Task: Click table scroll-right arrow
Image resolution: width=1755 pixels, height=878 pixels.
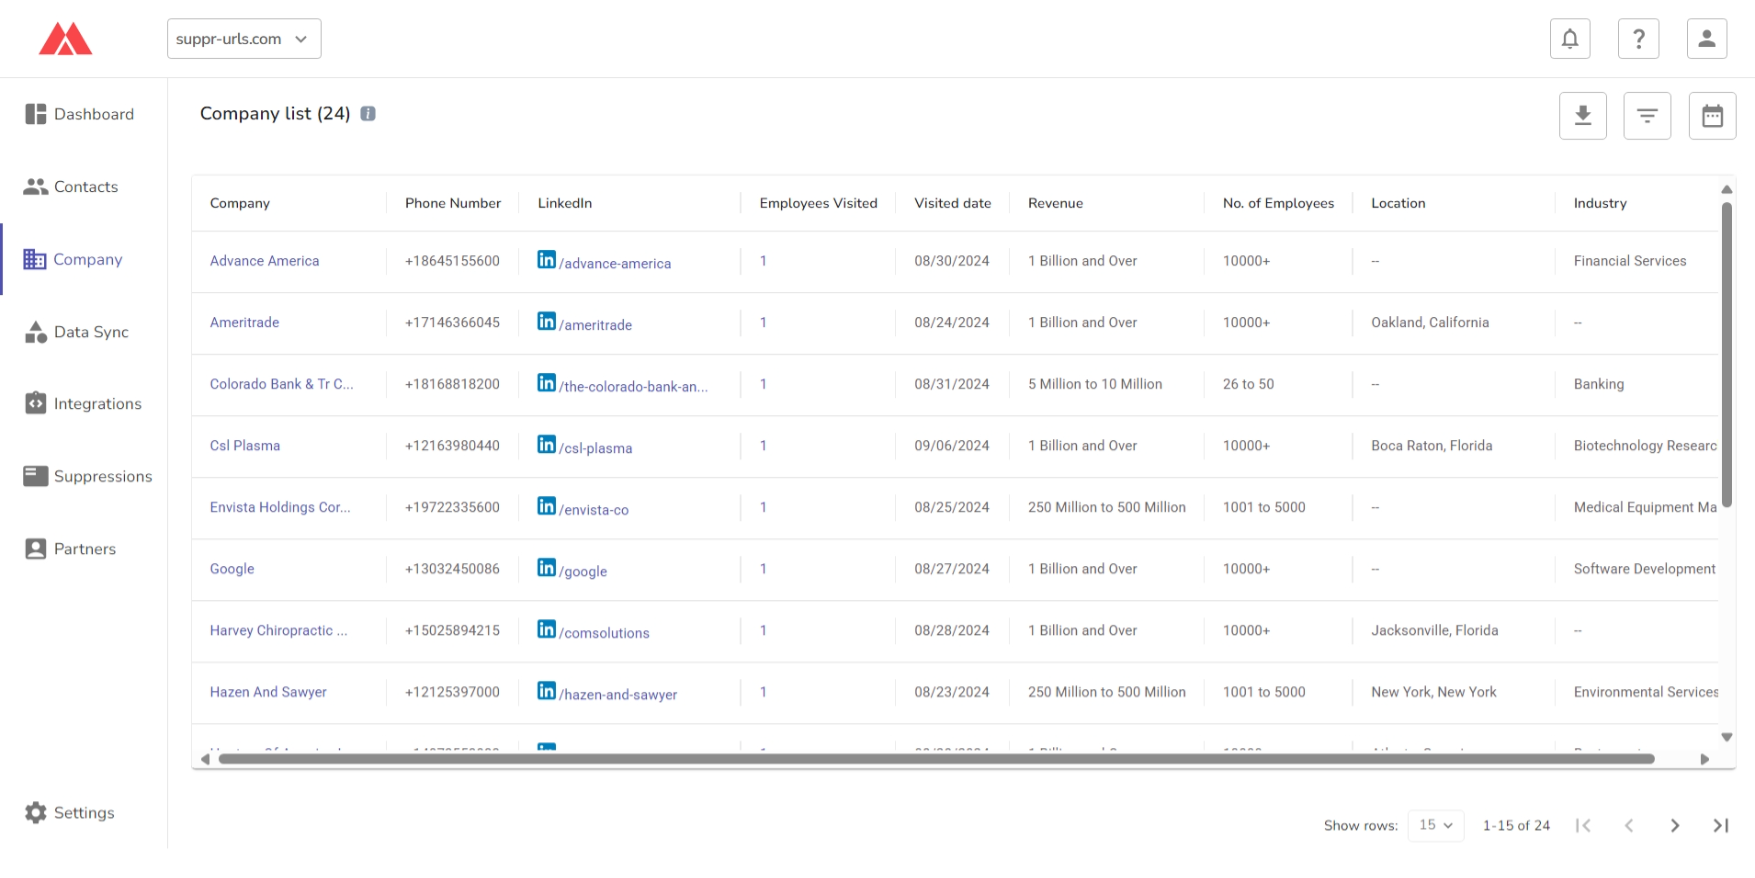Action: (1705, 760)
